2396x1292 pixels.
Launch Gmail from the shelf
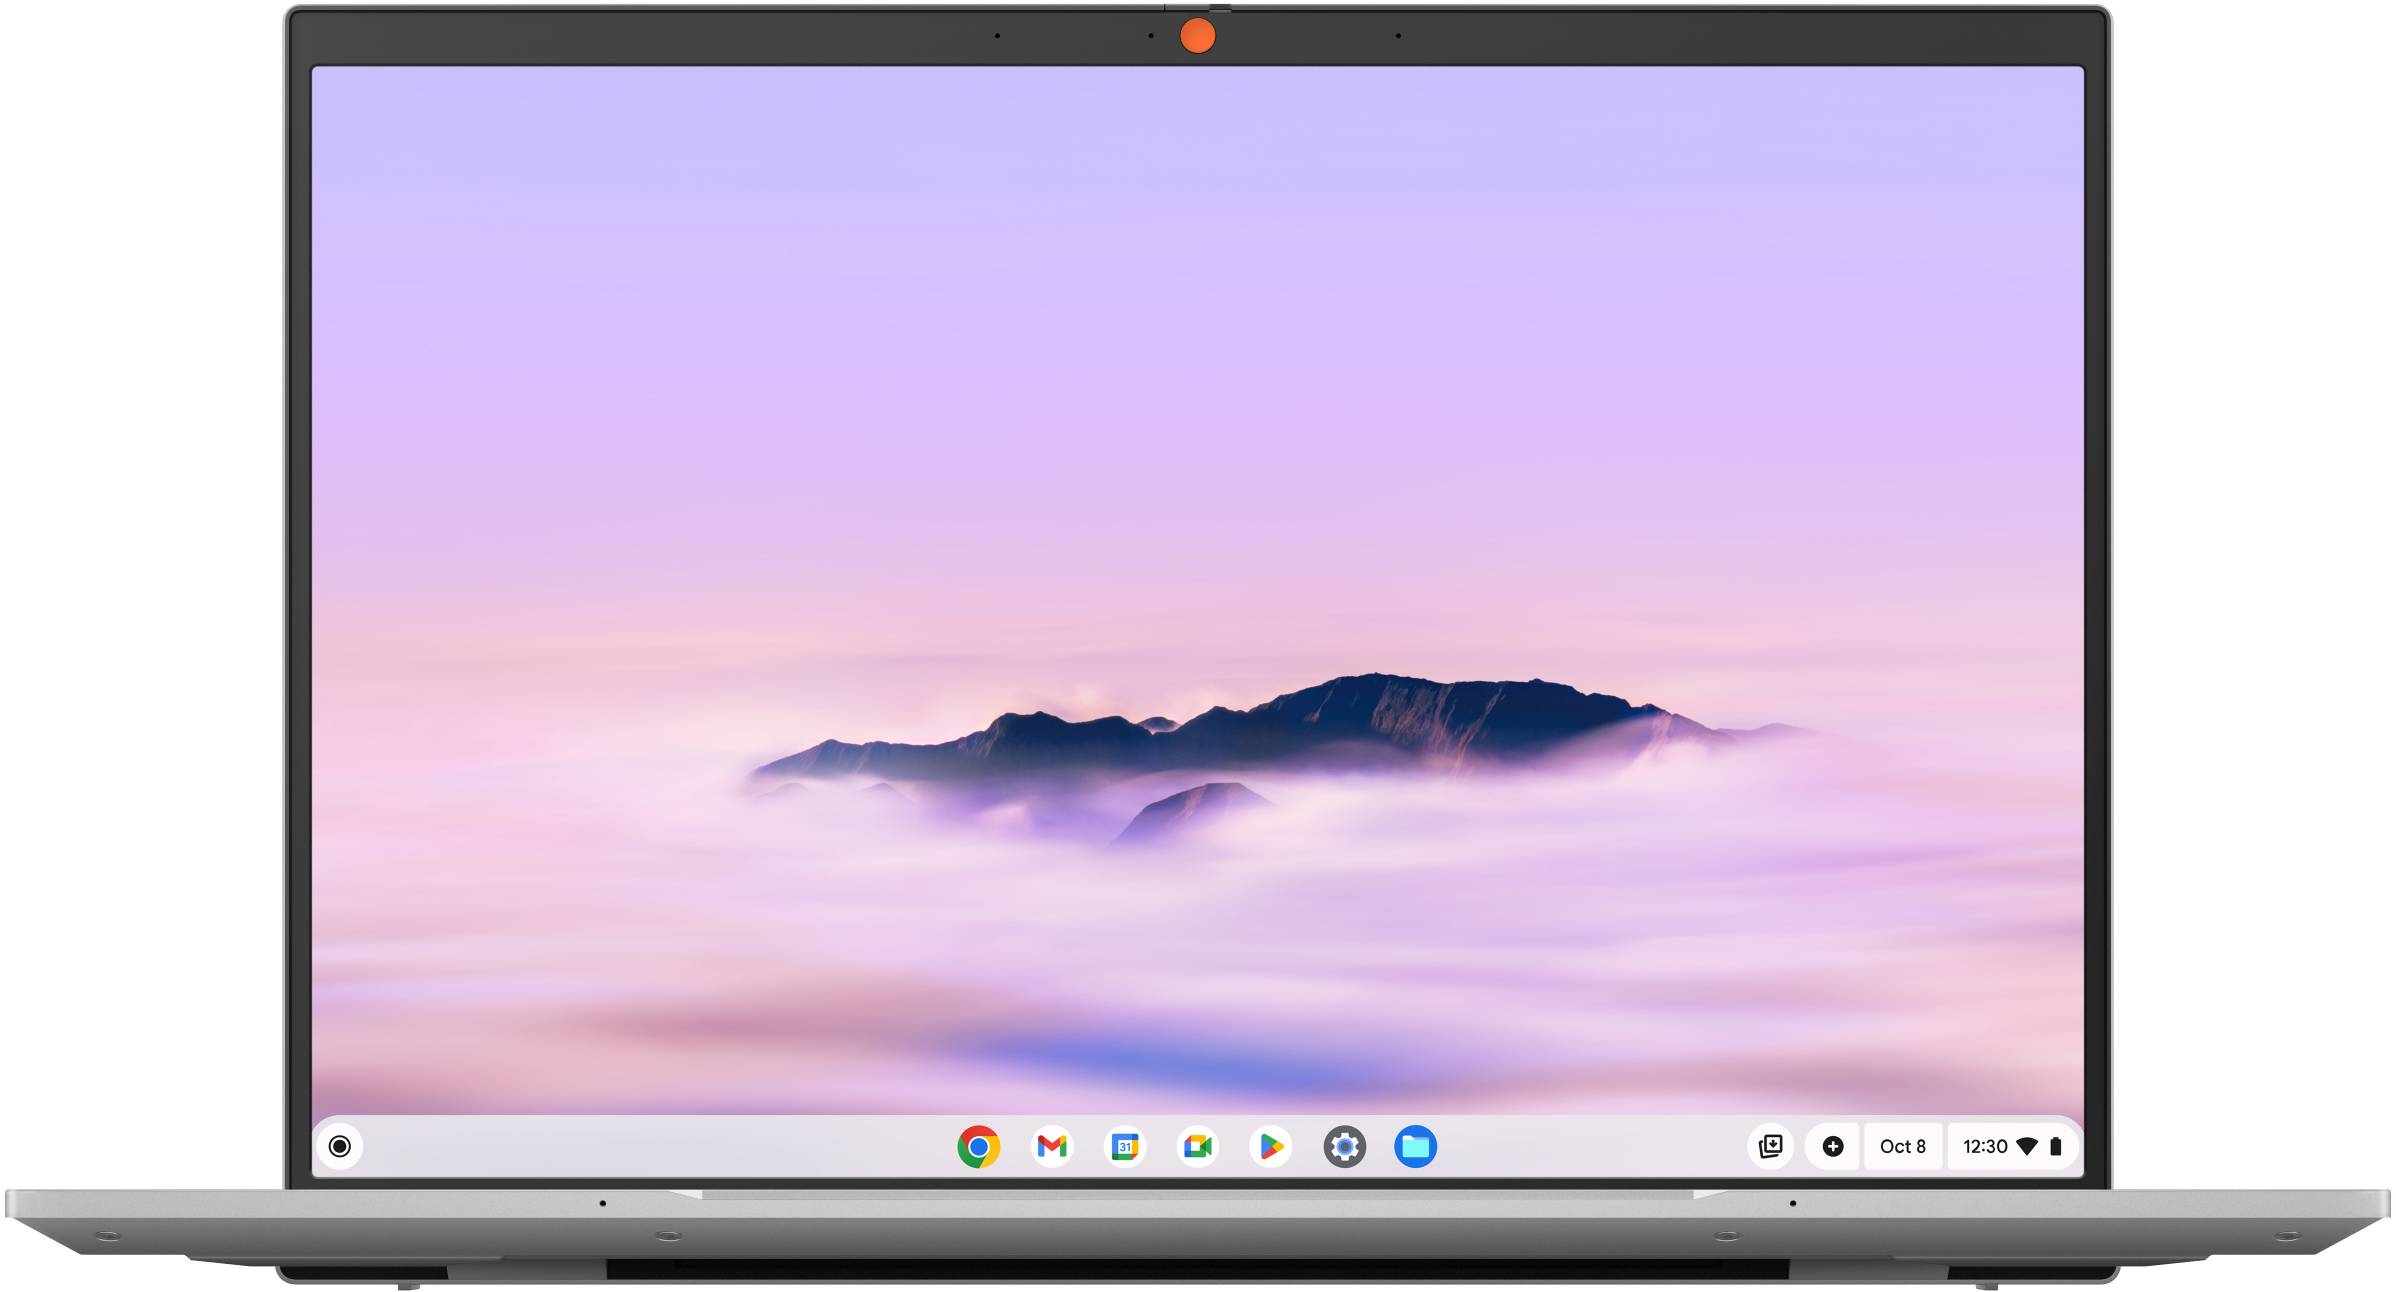1051,1146
